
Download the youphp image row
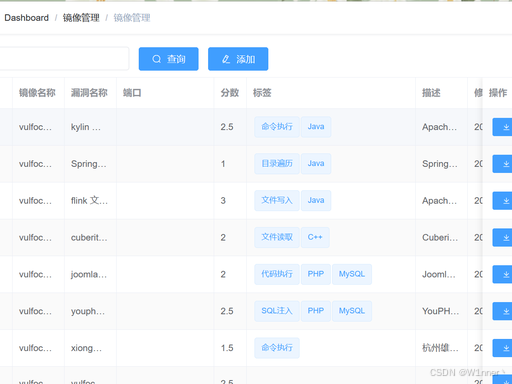[502, 311]
